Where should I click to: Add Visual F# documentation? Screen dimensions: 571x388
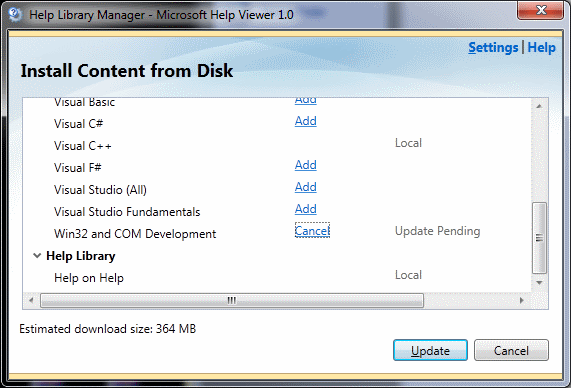(x=306, y=165)
